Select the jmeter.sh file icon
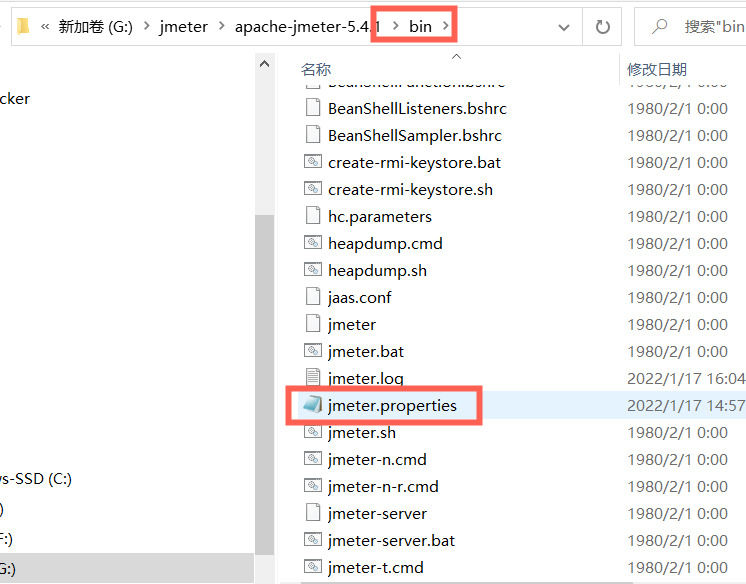This screenshot has width=746, height=584. coord(313,432)
